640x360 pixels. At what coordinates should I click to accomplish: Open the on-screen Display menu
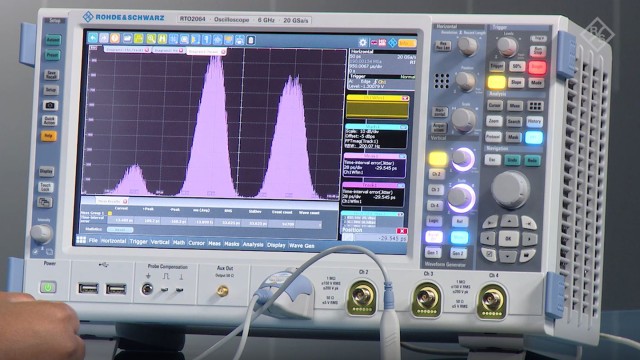point(276,245)
